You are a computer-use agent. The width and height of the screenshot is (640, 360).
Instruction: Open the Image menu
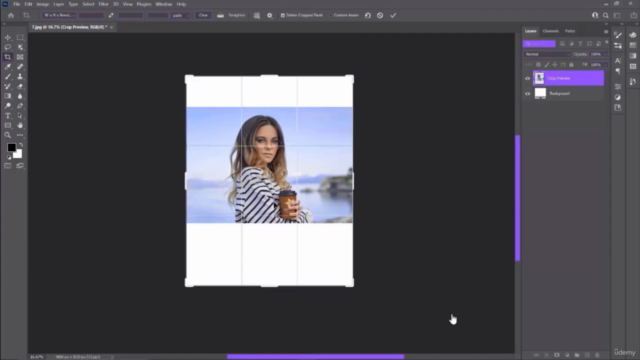pos(43,4)
